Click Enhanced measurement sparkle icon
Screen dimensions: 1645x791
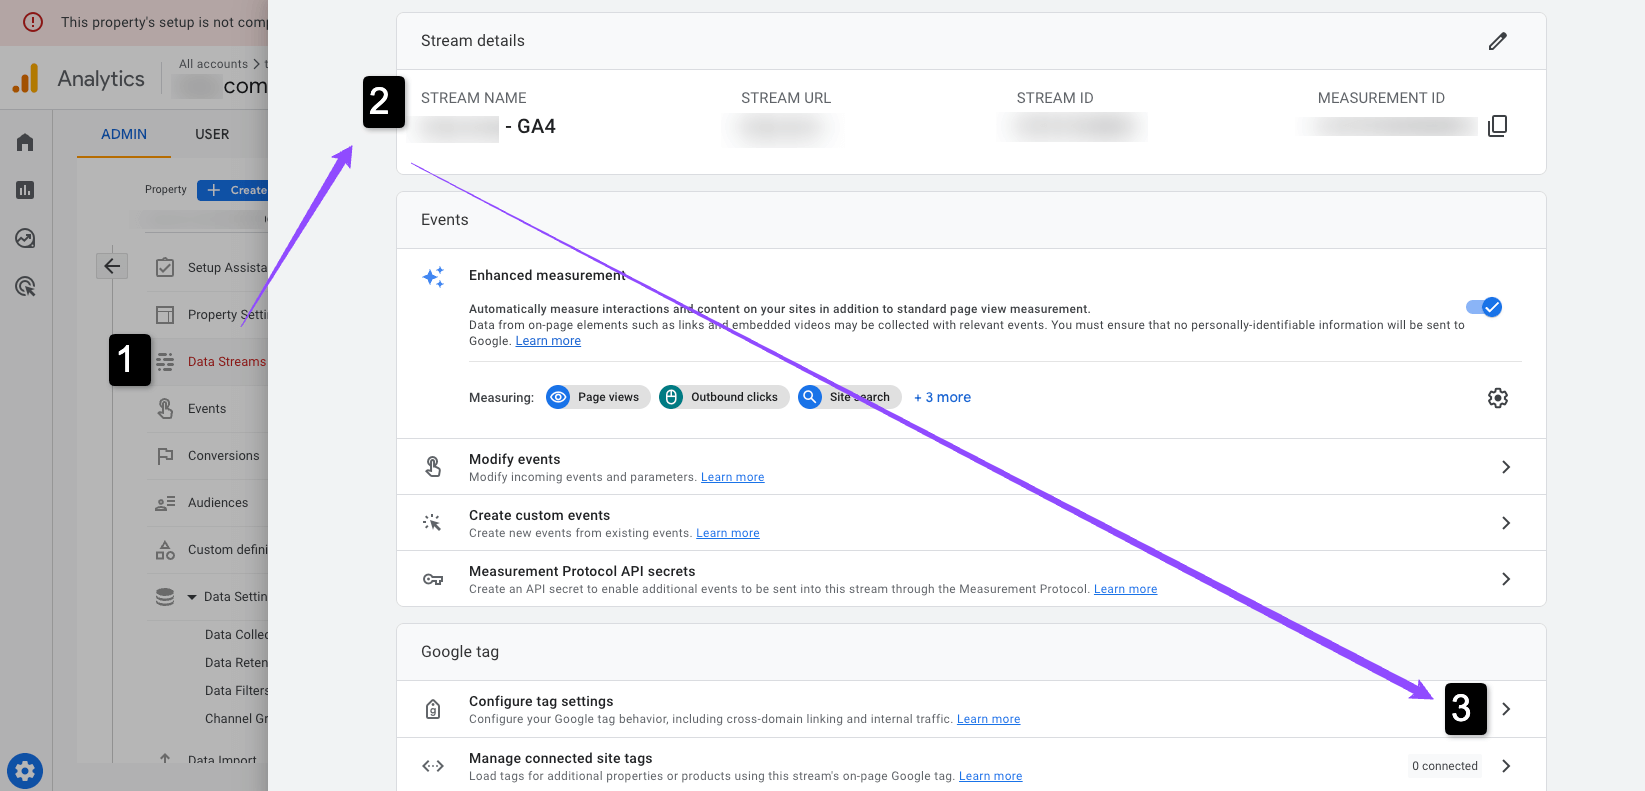tap(433, 277)
